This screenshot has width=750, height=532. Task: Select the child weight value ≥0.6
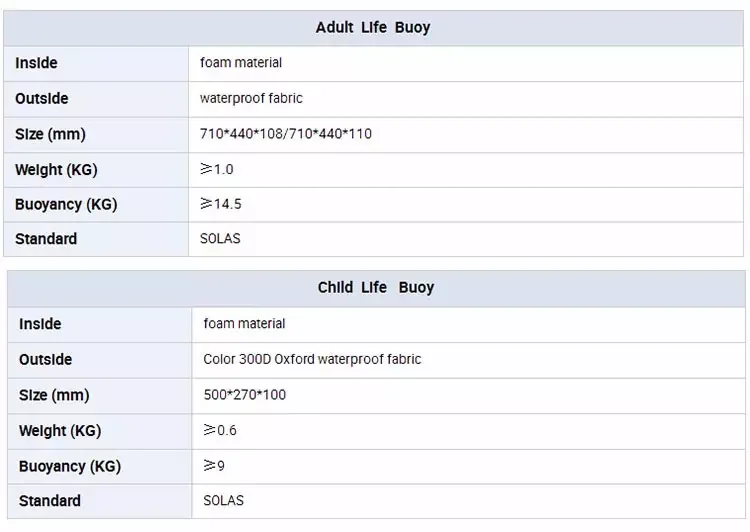click(x=220, y=431)
